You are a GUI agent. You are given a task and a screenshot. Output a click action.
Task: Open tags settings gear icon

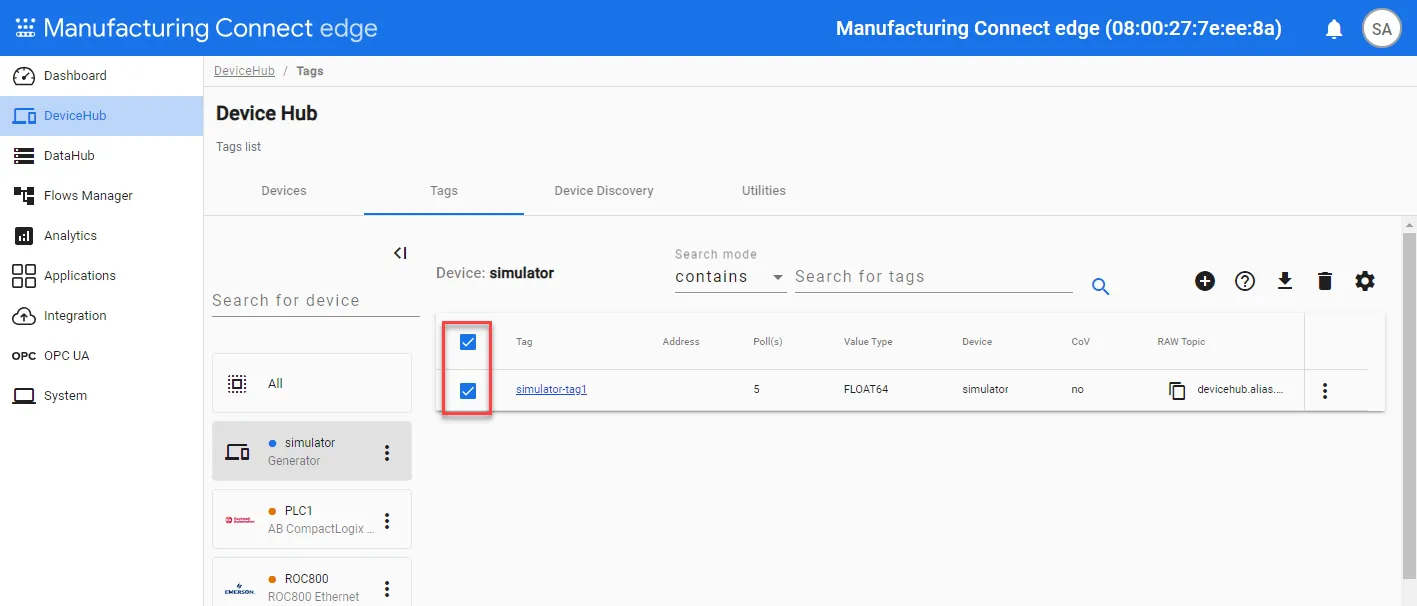[1365, 281]
